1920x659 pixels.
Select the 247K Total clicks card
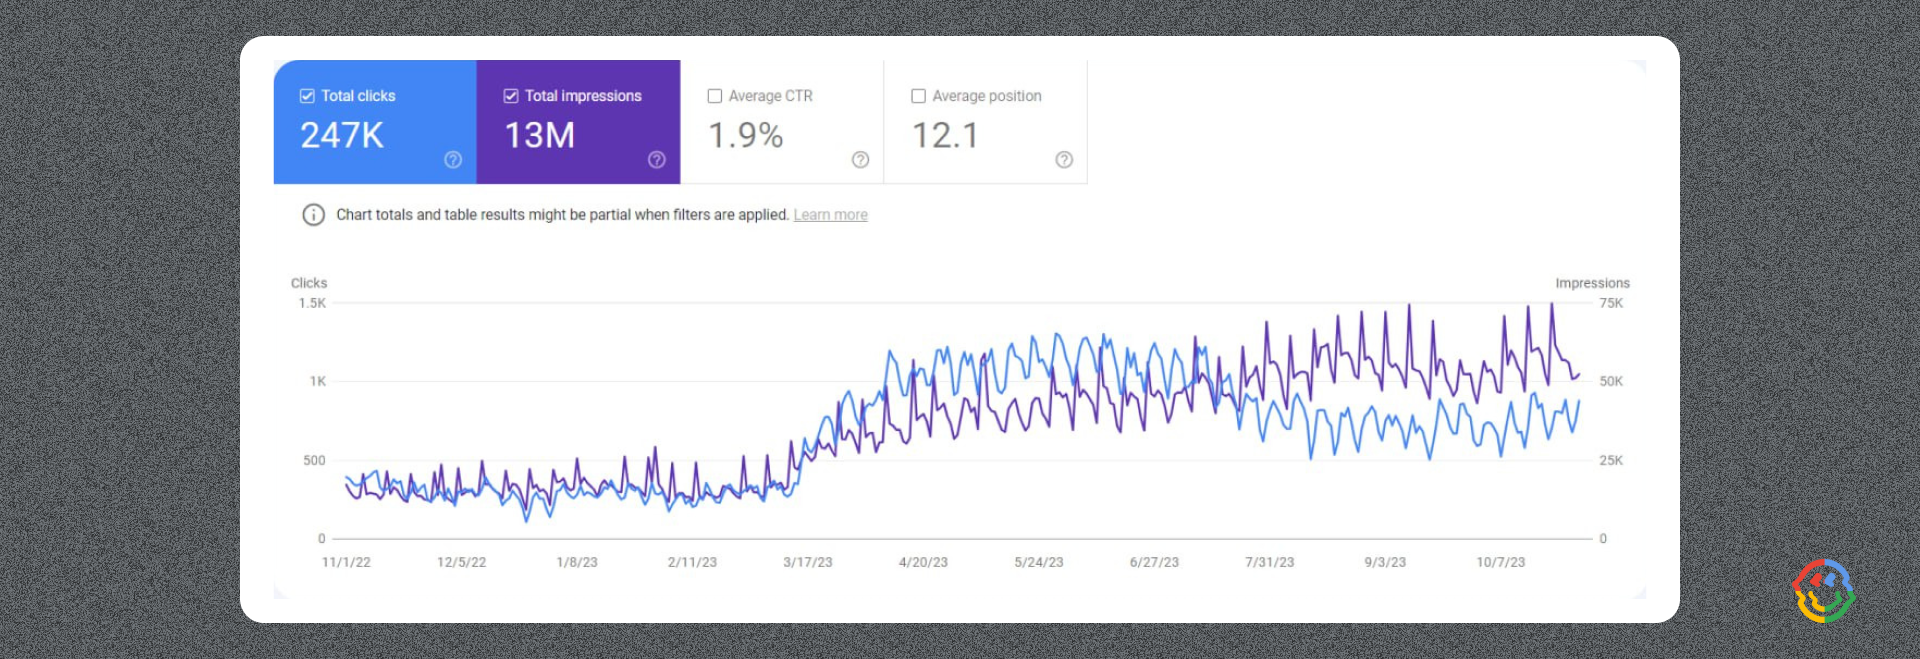375,122
